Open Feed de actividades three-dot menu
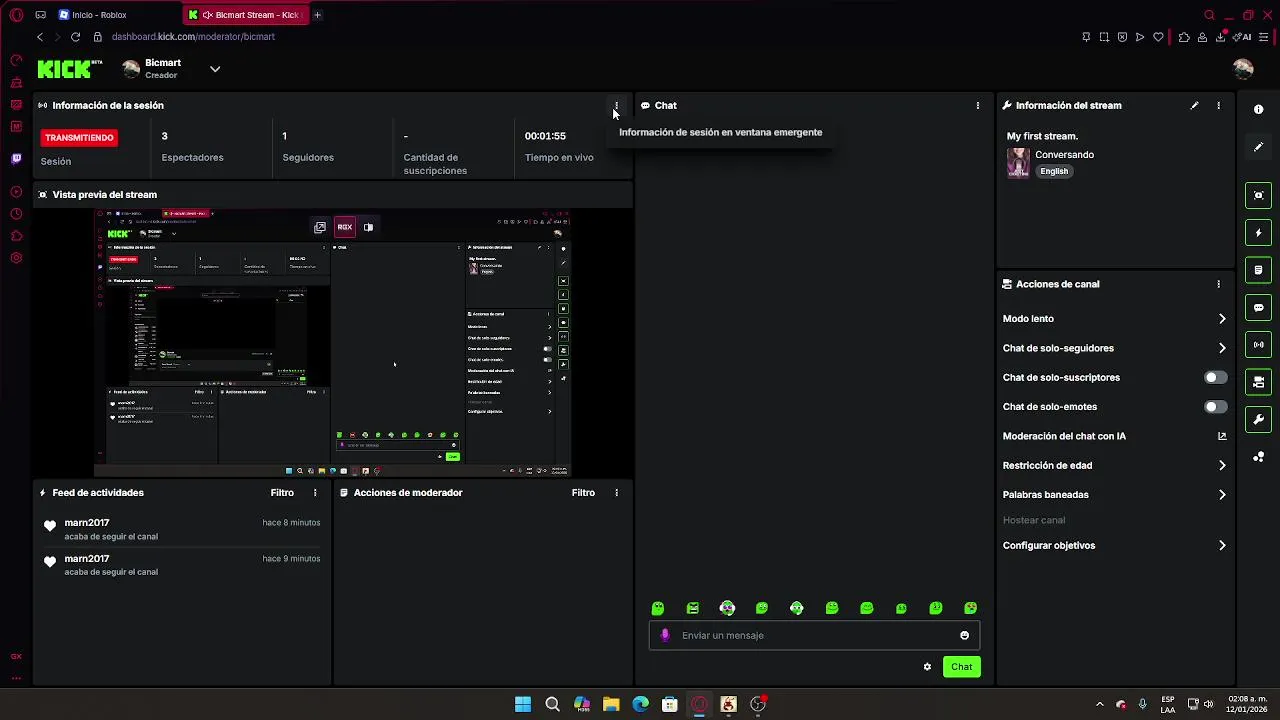This screenshot has width=1280, height=720. [316, 493]
